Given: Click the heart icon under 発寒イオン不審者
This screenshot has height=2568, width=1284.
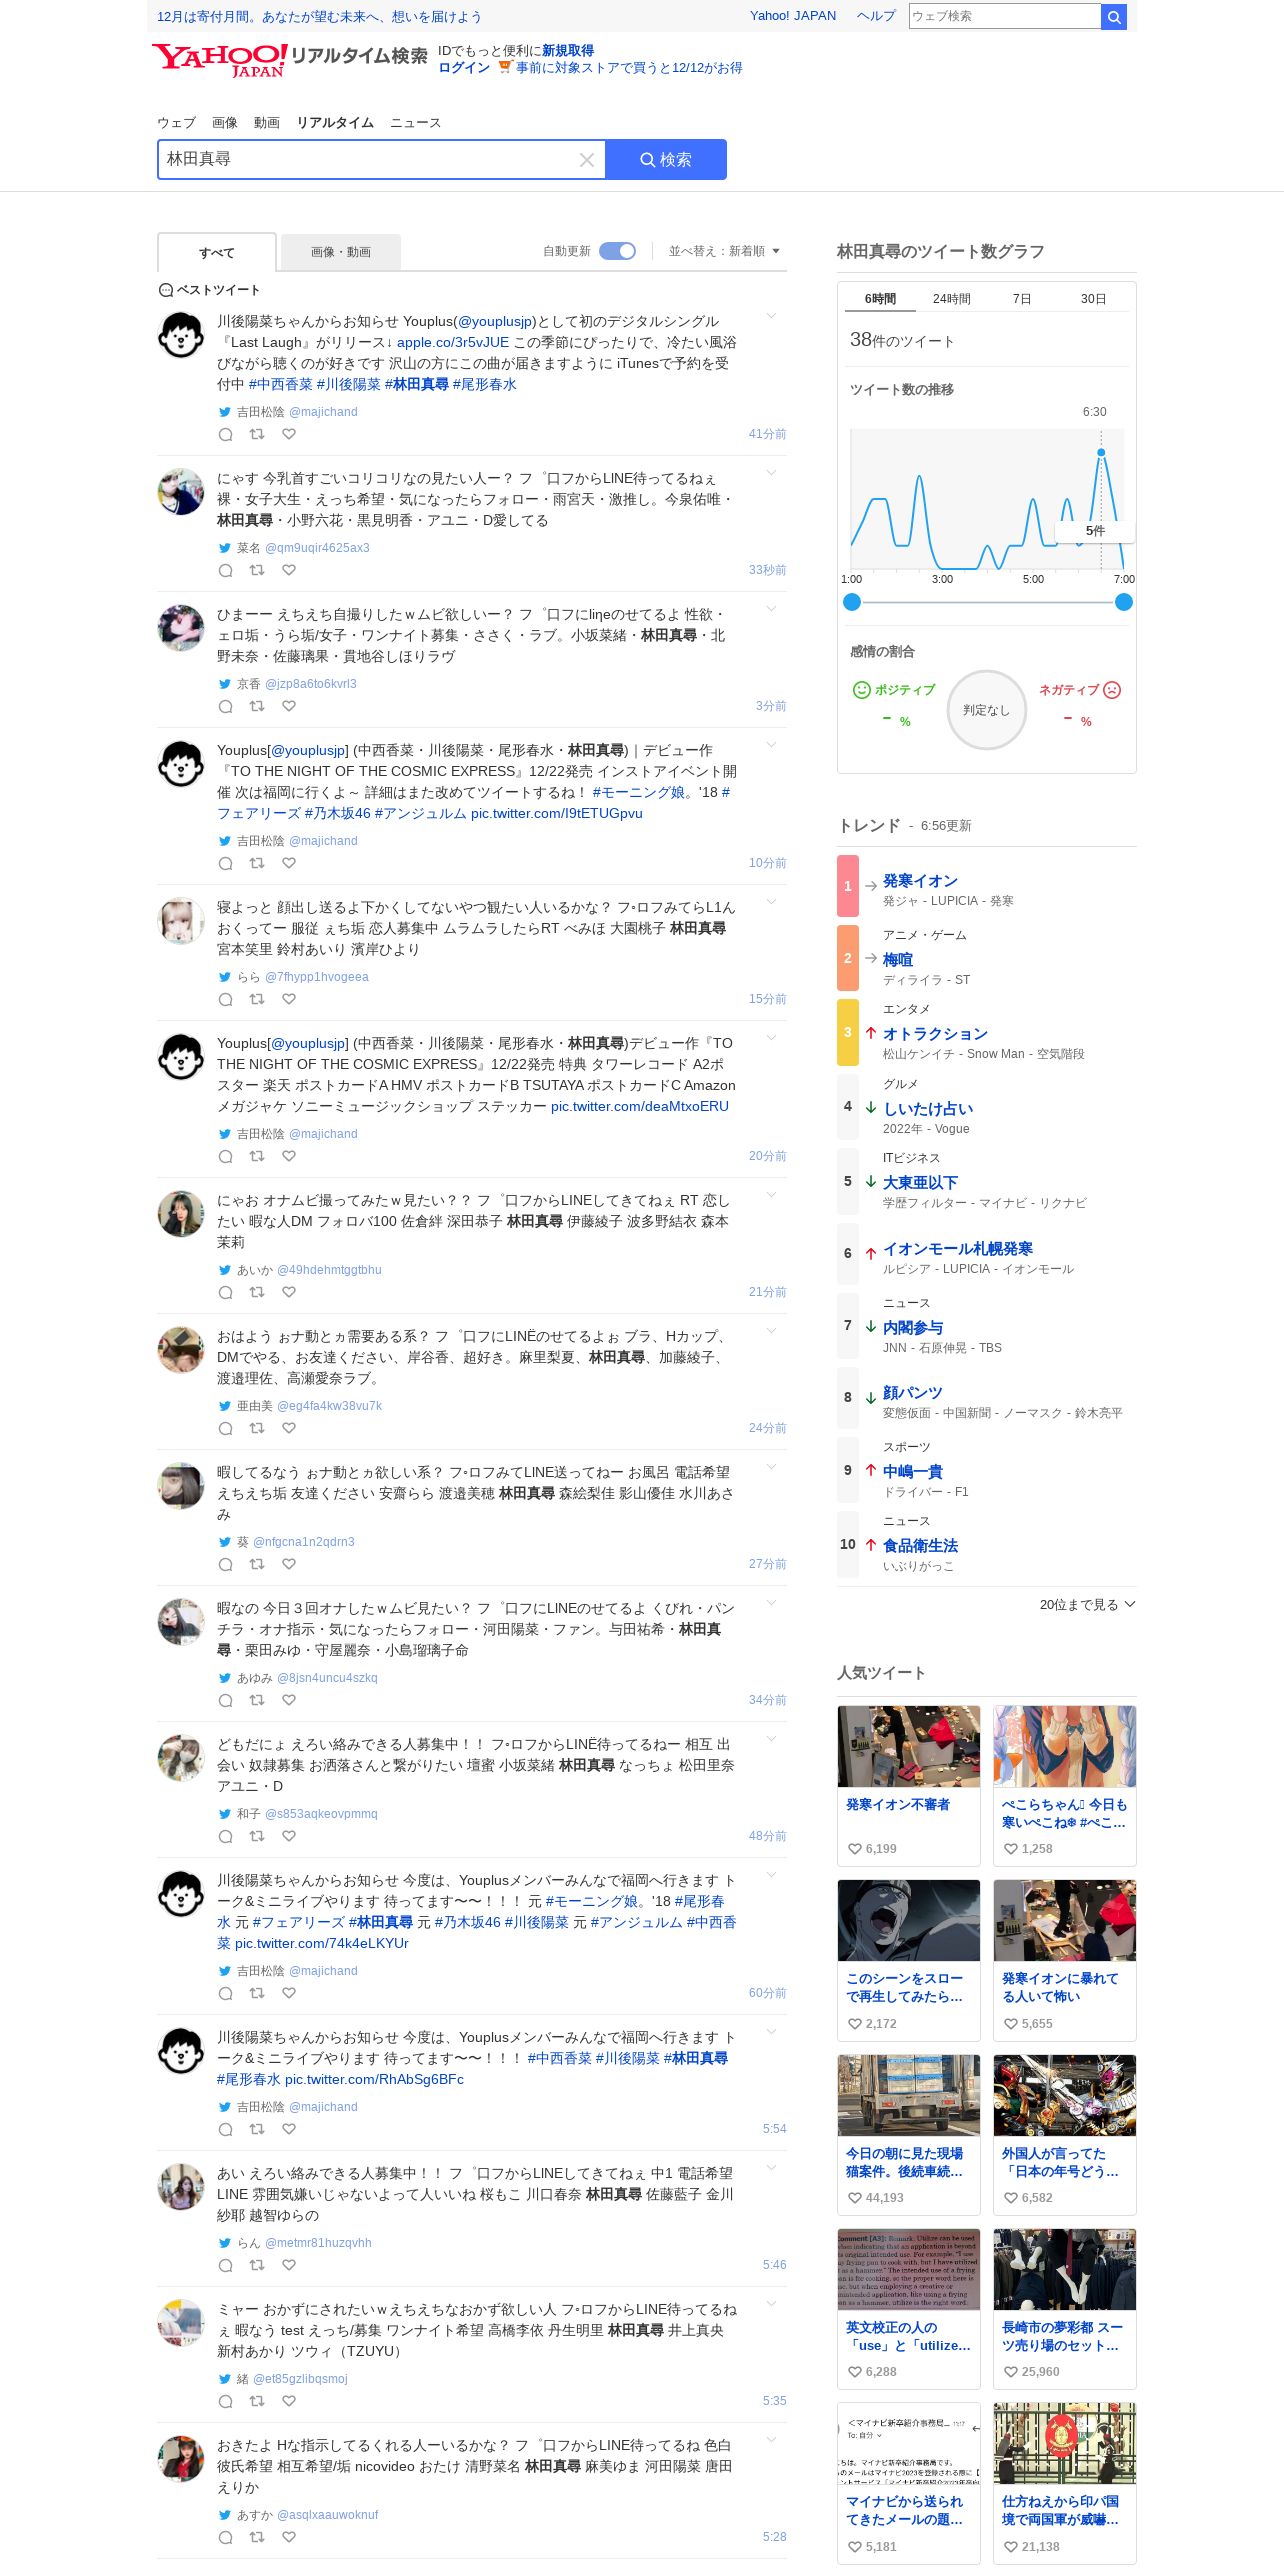Looking at the screenshot, I should coord(855,1849).
